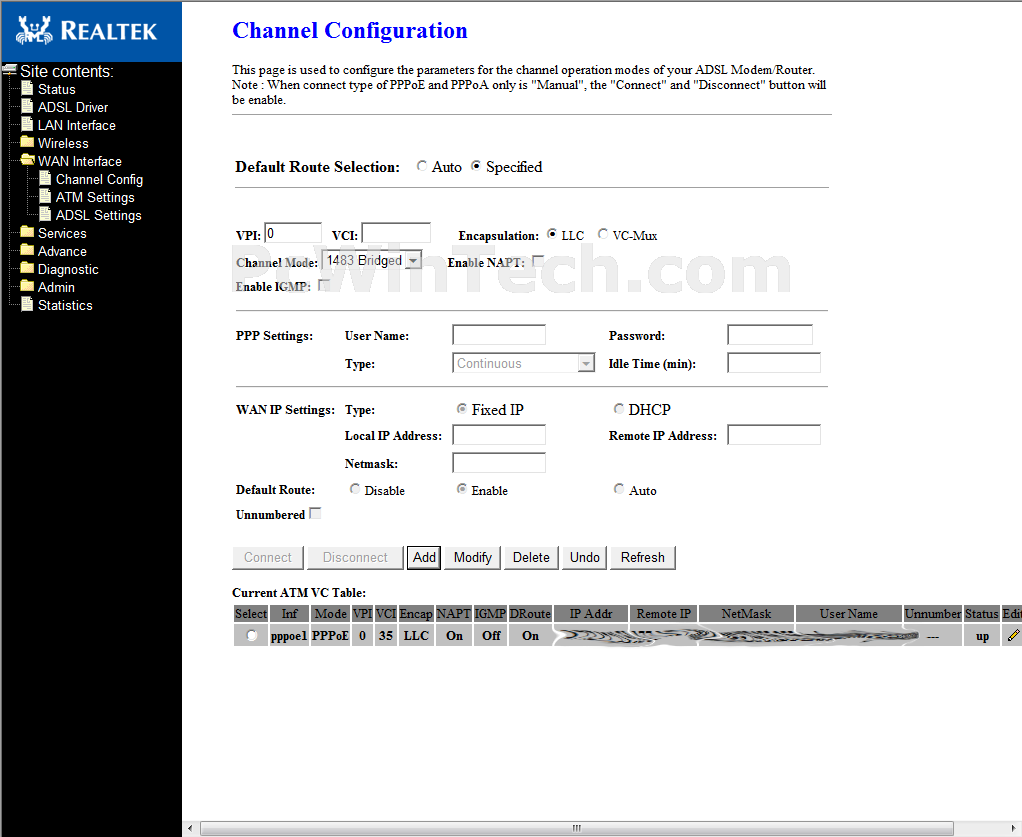
Task: Click the WAN Interface open folder icon
Action: (x=27, y=160)
